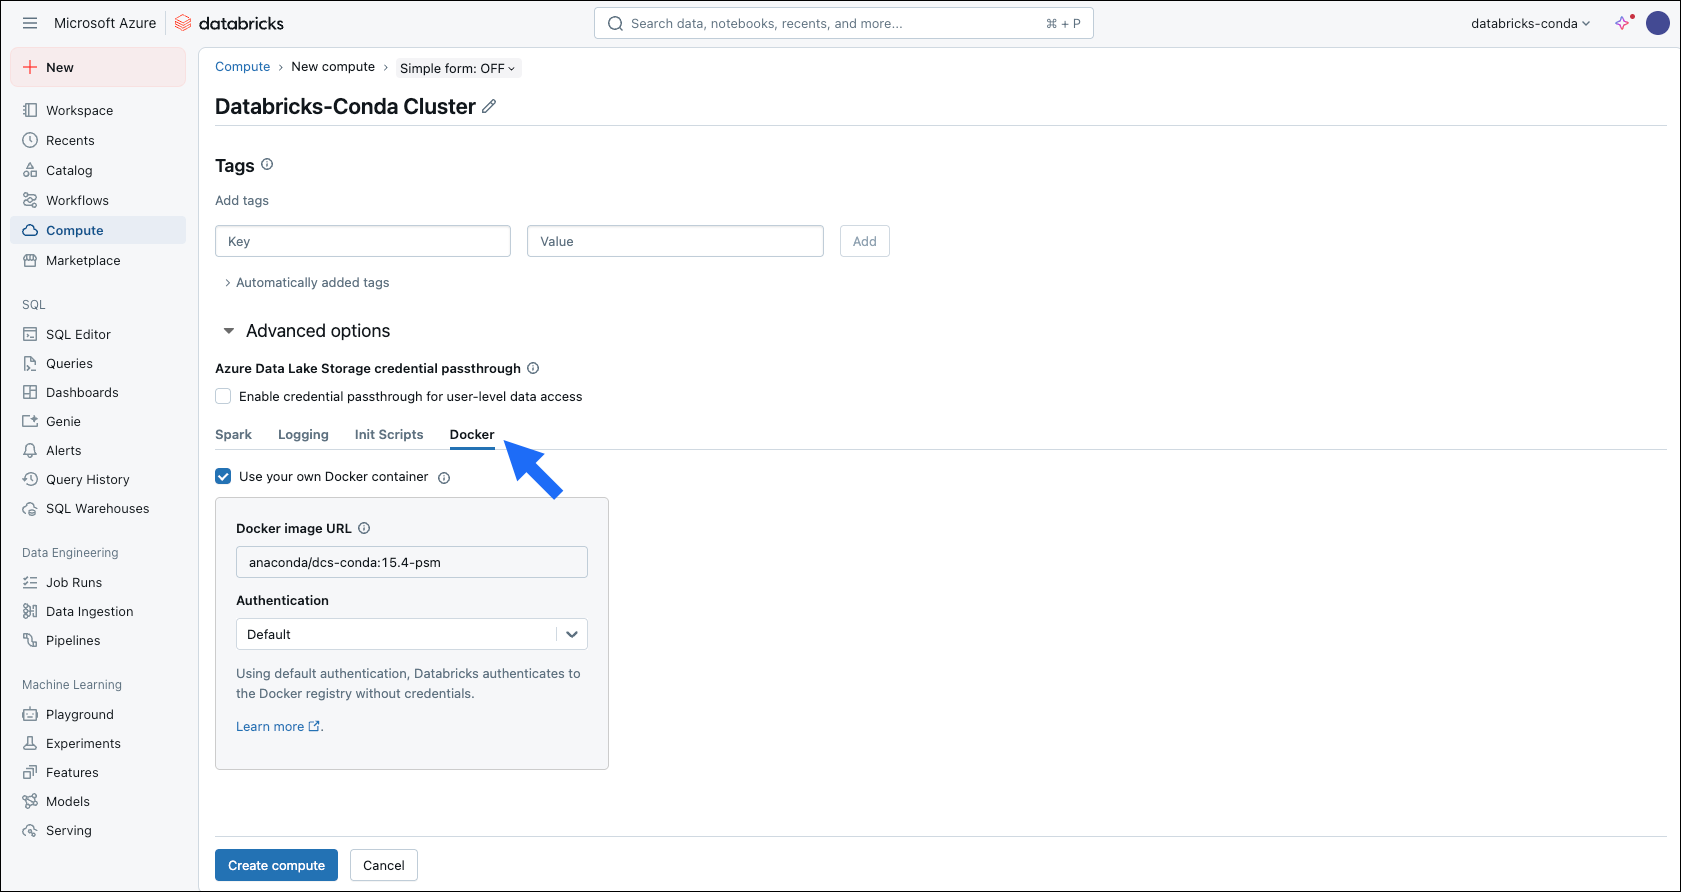This screenshot has width=1681, height=892.
Task: Switch to the Init Scripts tab
Action: point(389,434)
